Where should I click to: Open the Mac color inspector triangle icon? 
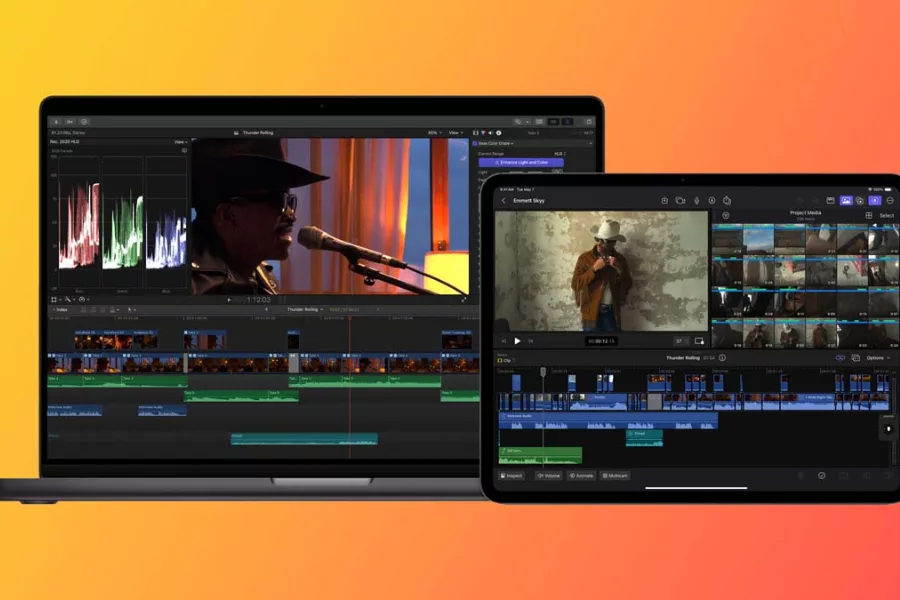(483, 133)
